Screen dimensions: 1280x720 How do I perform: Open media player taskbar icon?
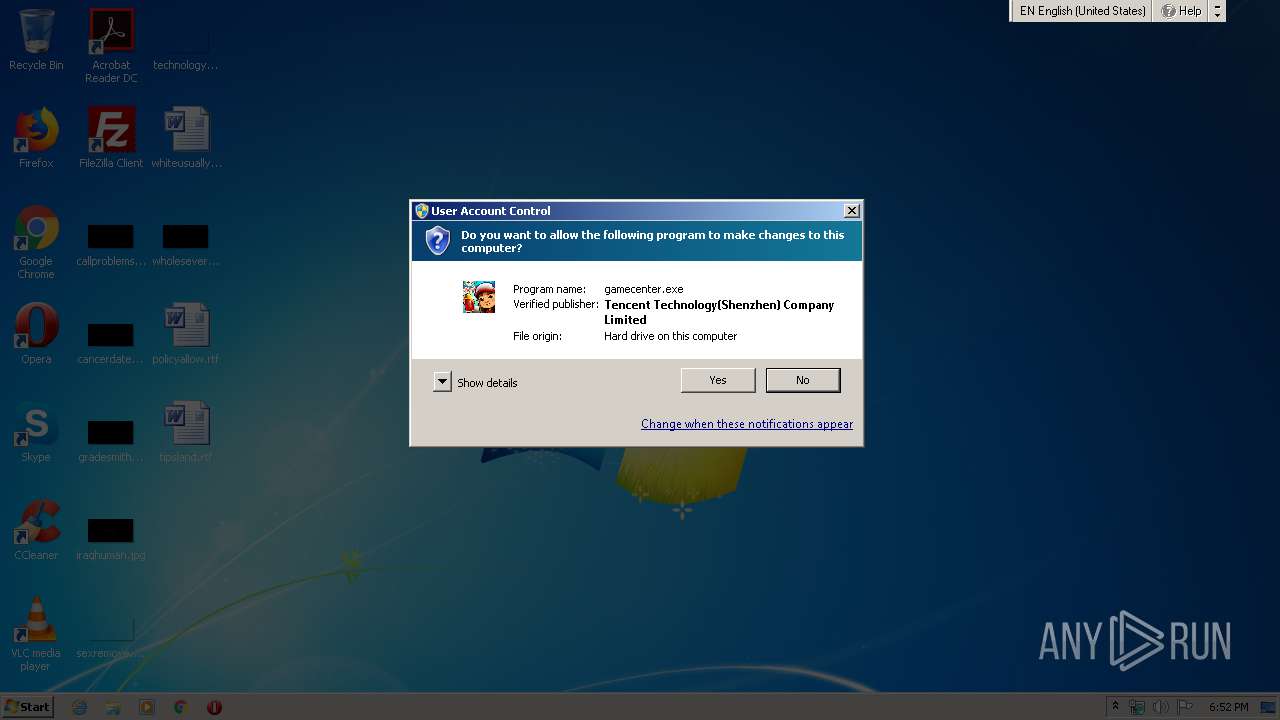tap(147, 707)
